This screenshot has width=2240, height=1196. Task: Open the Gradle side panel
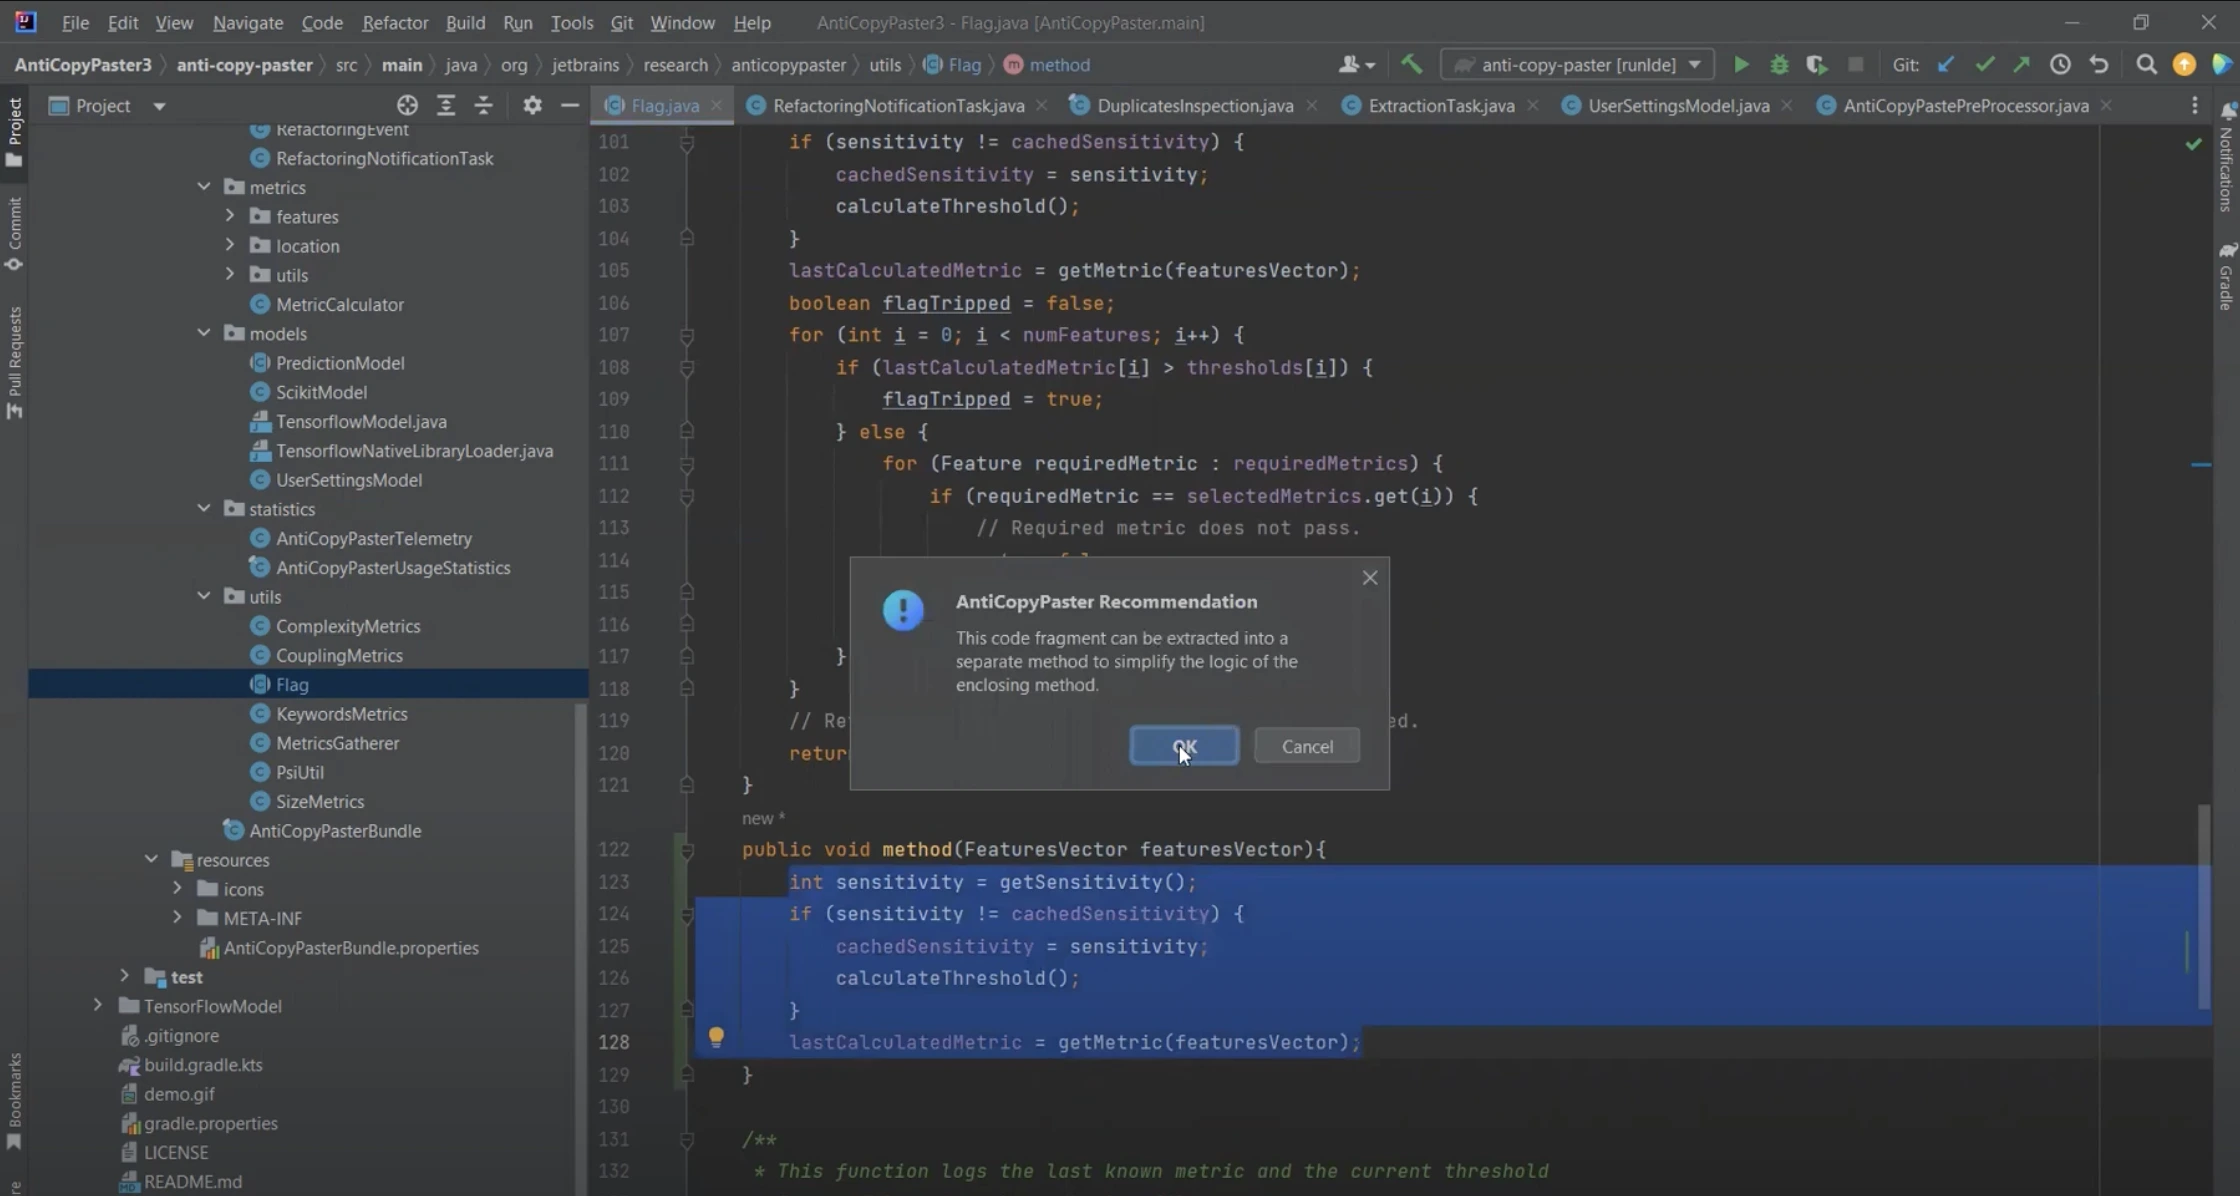click(x=2226, y=277)
